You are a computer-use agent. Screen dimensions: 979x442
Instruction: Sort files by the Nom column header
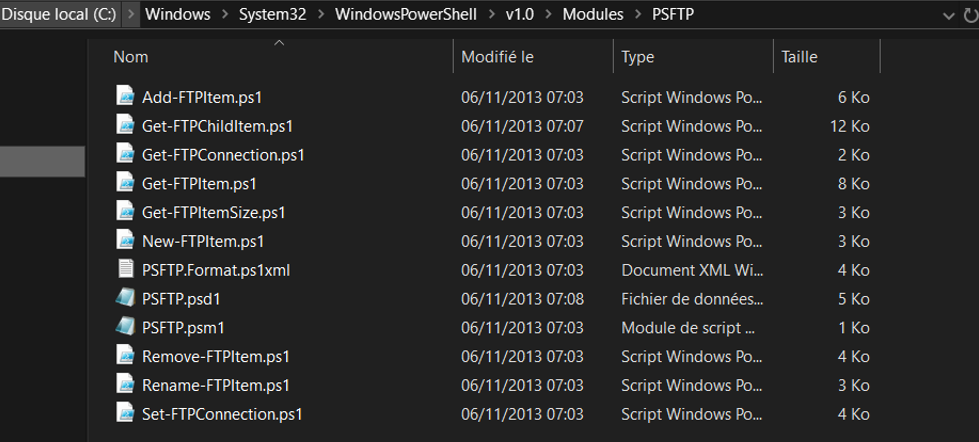279,57
